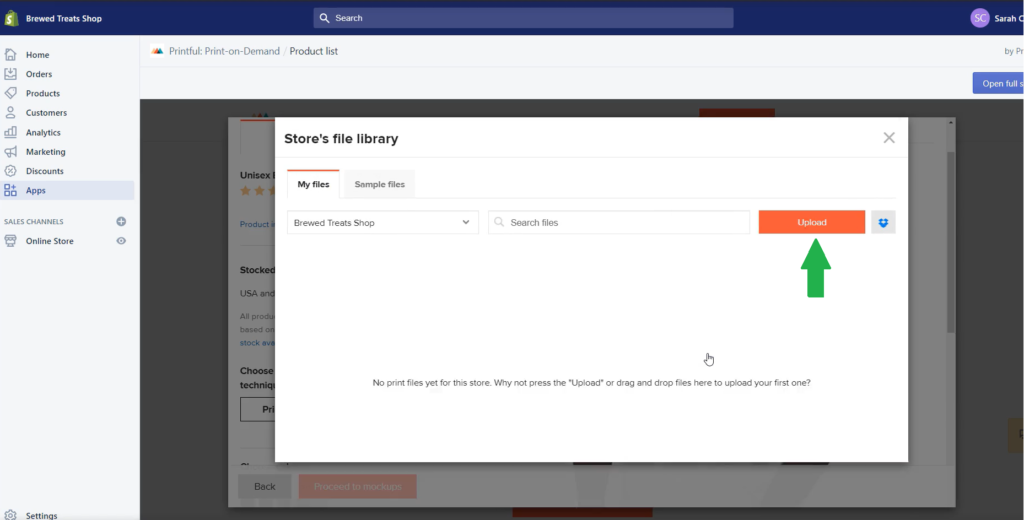The height and width of the screenshot is (520, 1024).
Task: Click Proceed to mockups button
Action: click(x=358, y=487)
